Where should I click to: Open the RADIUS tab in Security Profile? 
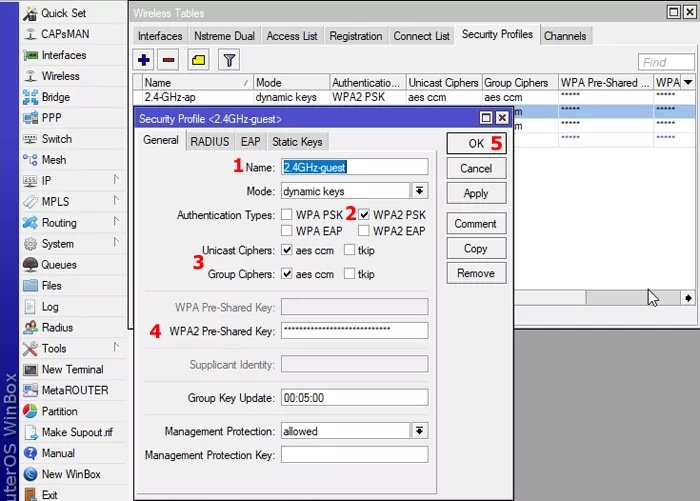tap(209, 142)
